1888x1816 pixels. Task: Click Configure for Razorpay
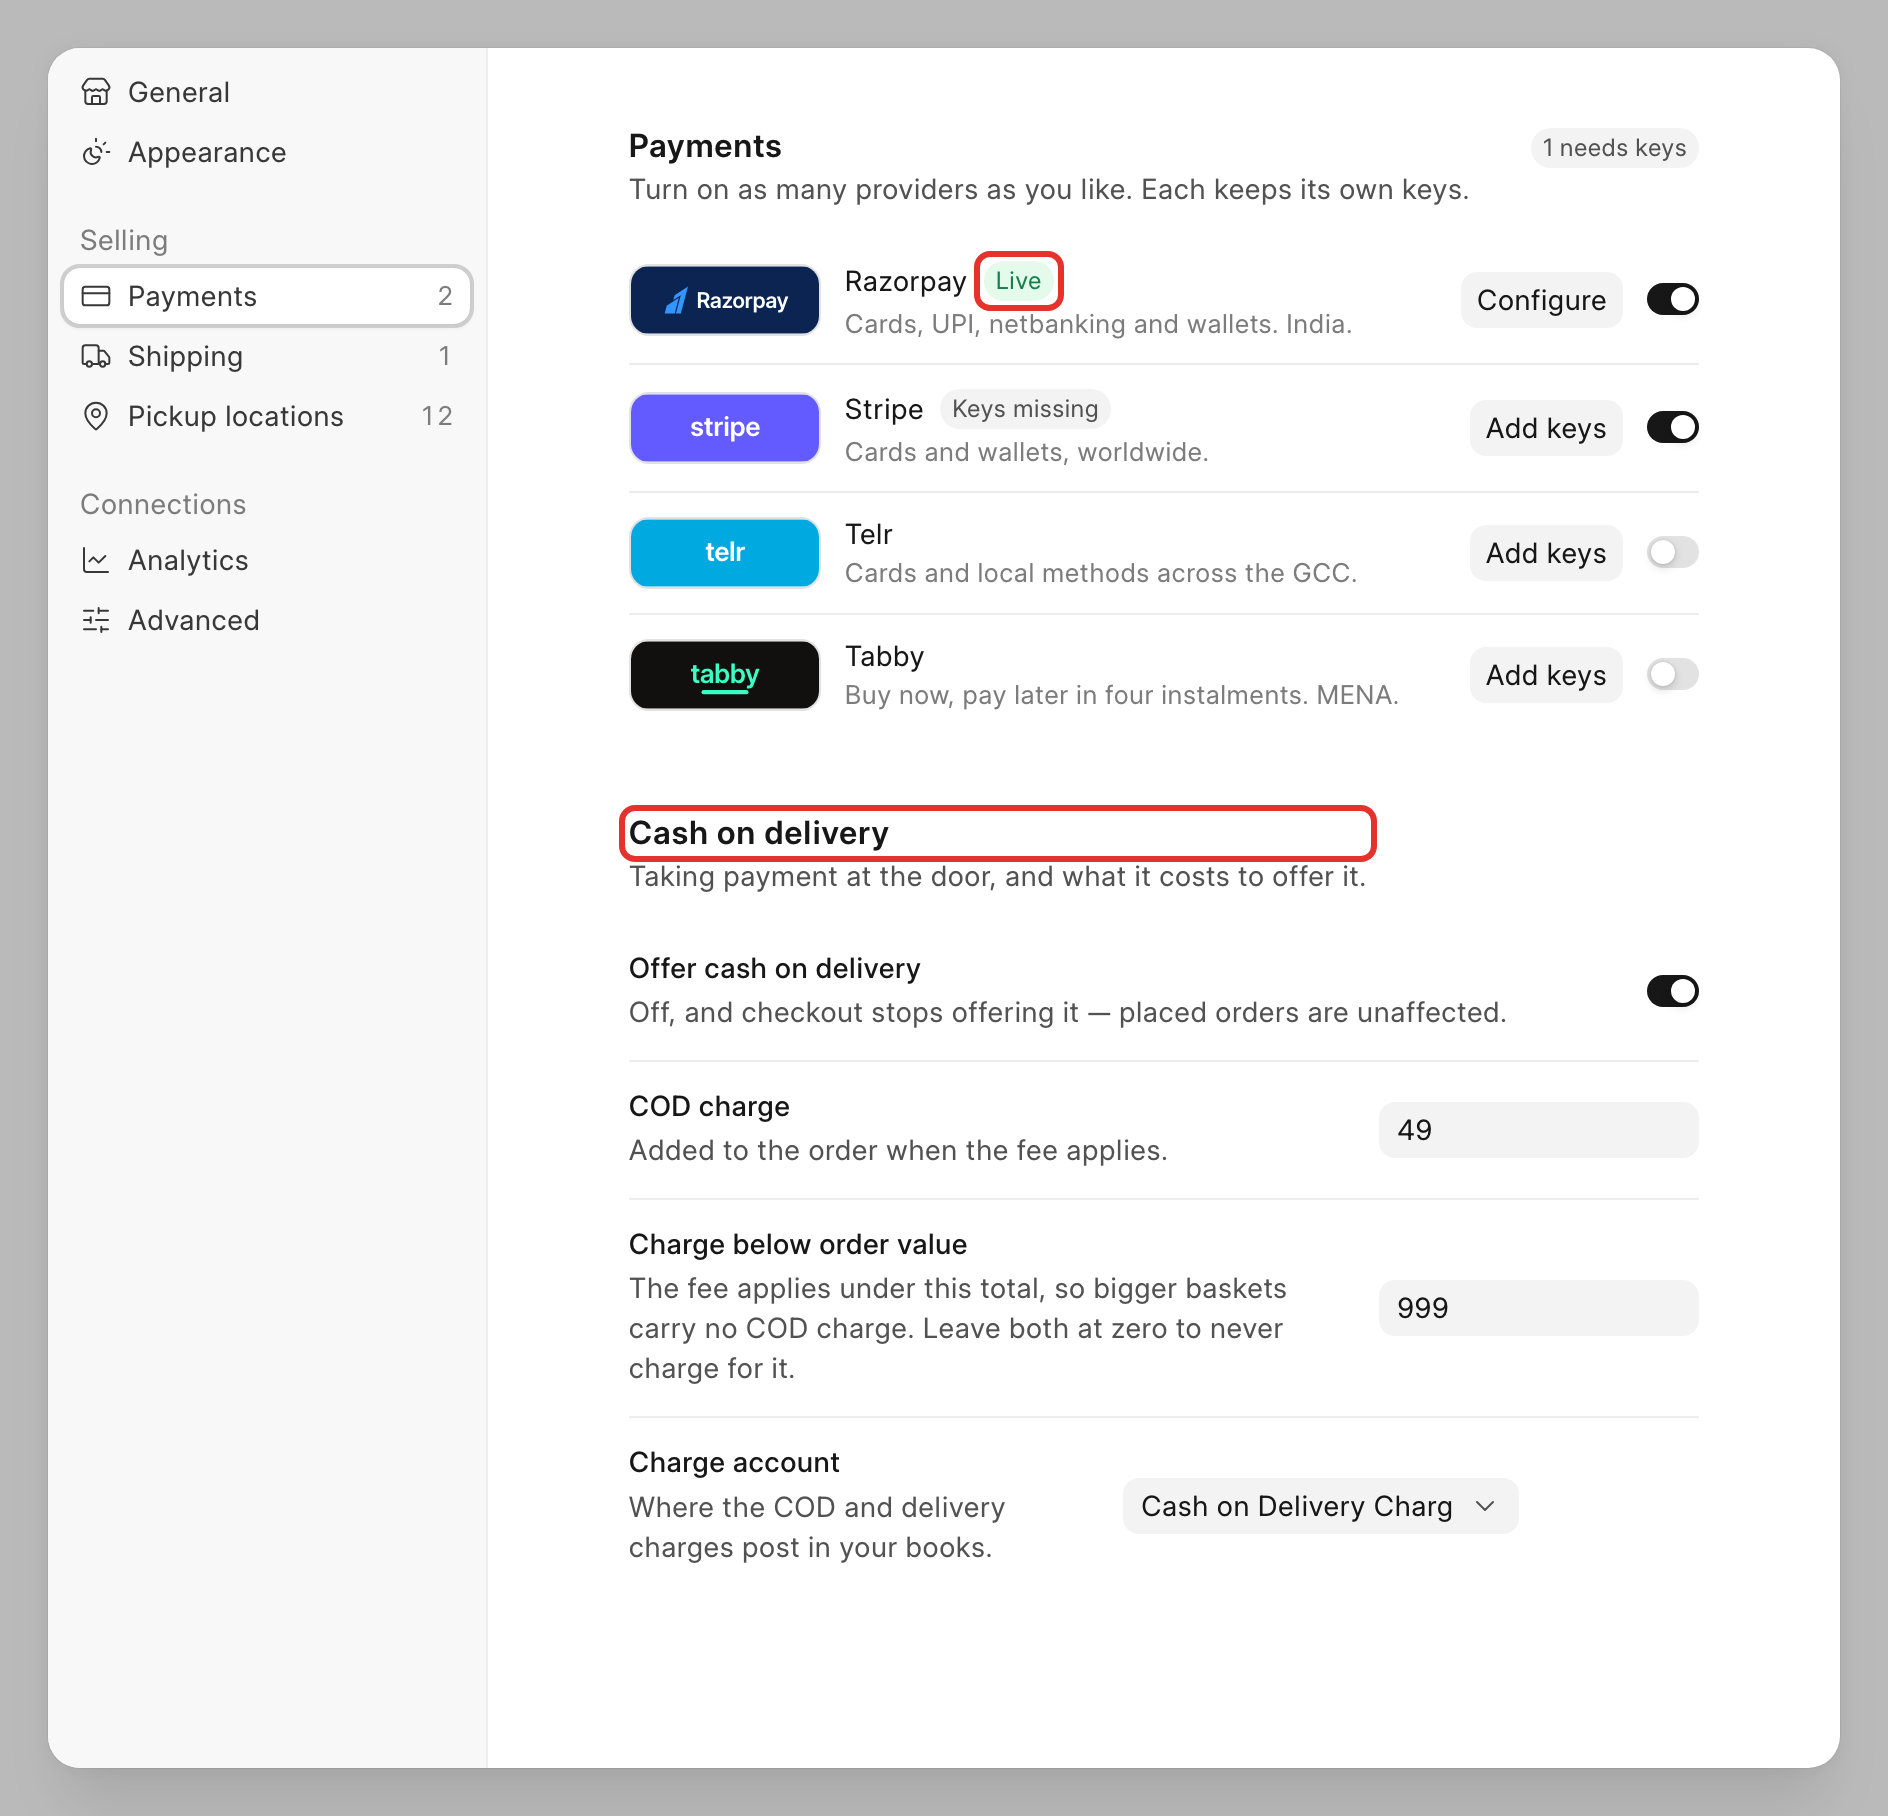pyautogui.click(x=1541, y=300)
